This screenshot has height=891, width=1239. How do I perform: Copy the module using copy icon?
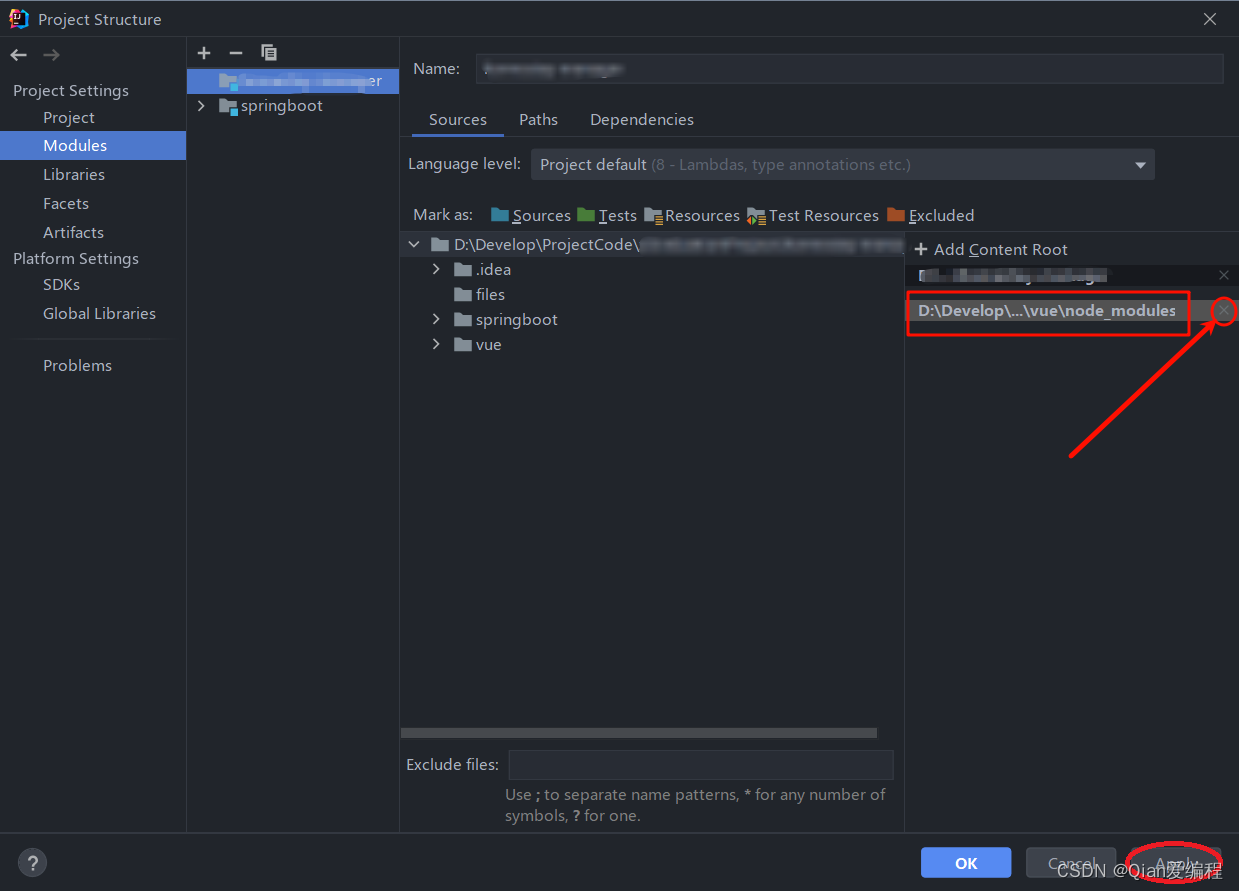point(268,52)
